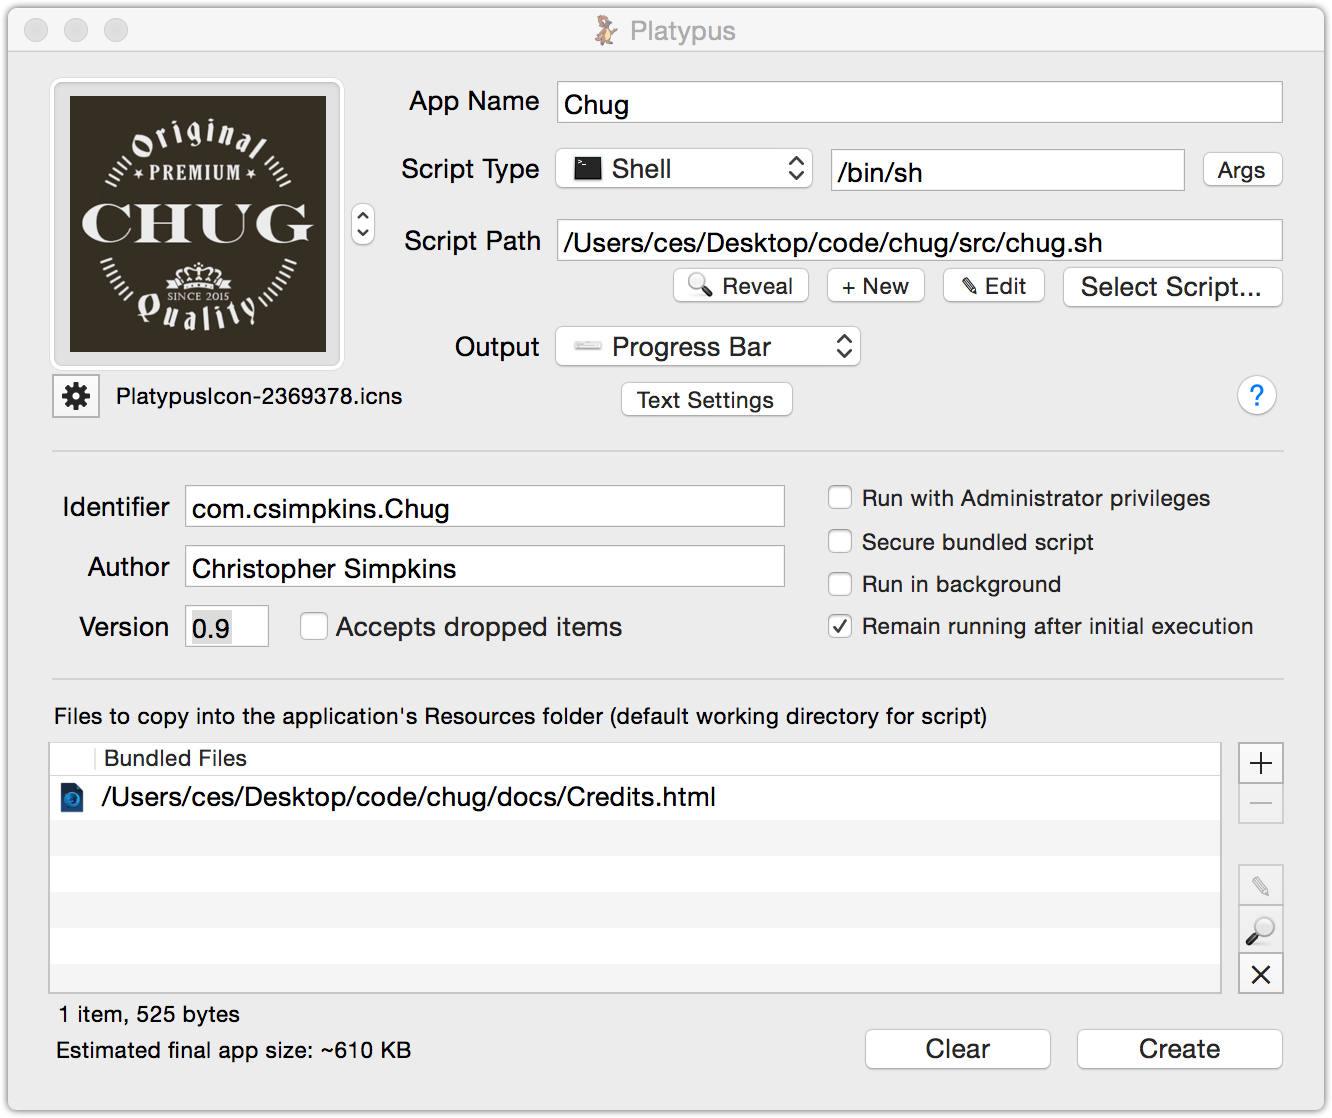Image resolution: width=1332 pixels, height=1118 pixels.
Task: Reveal bundled file with magnifier icon
Action: pos(1260,930)
